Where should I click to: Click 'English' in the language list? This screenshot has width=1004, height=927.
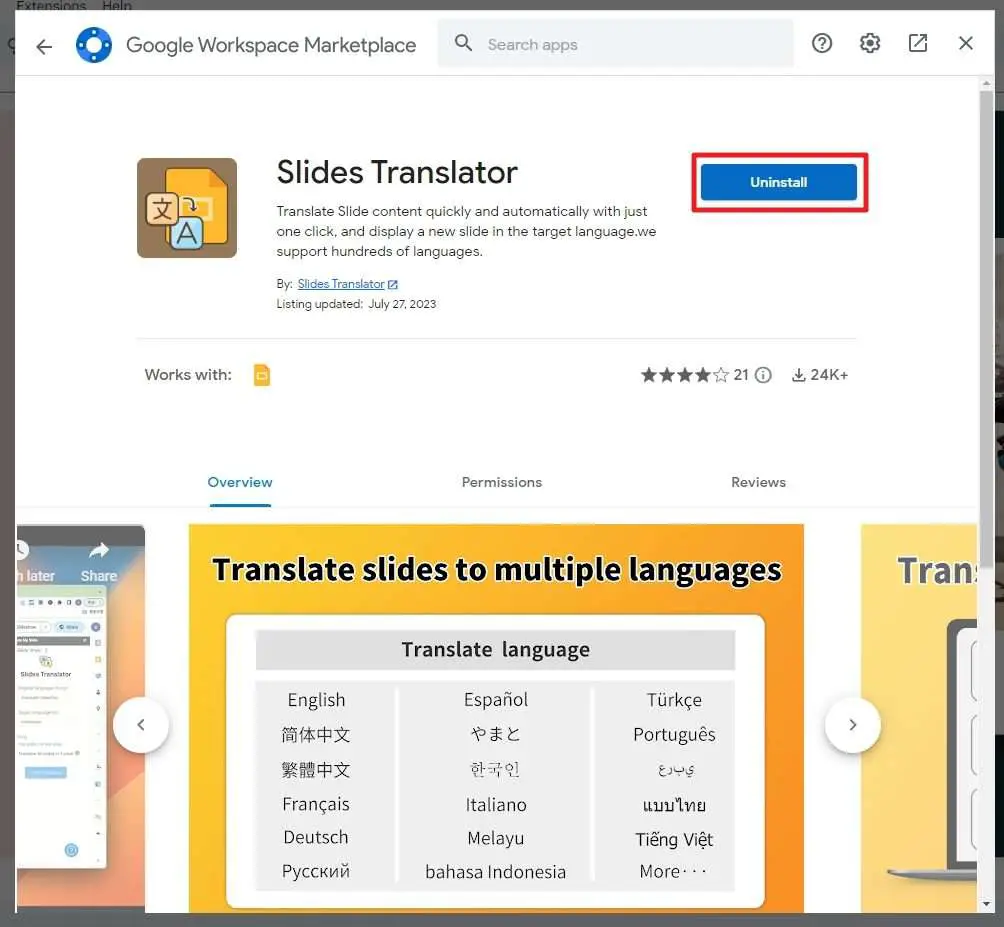[x=316, y=700]
